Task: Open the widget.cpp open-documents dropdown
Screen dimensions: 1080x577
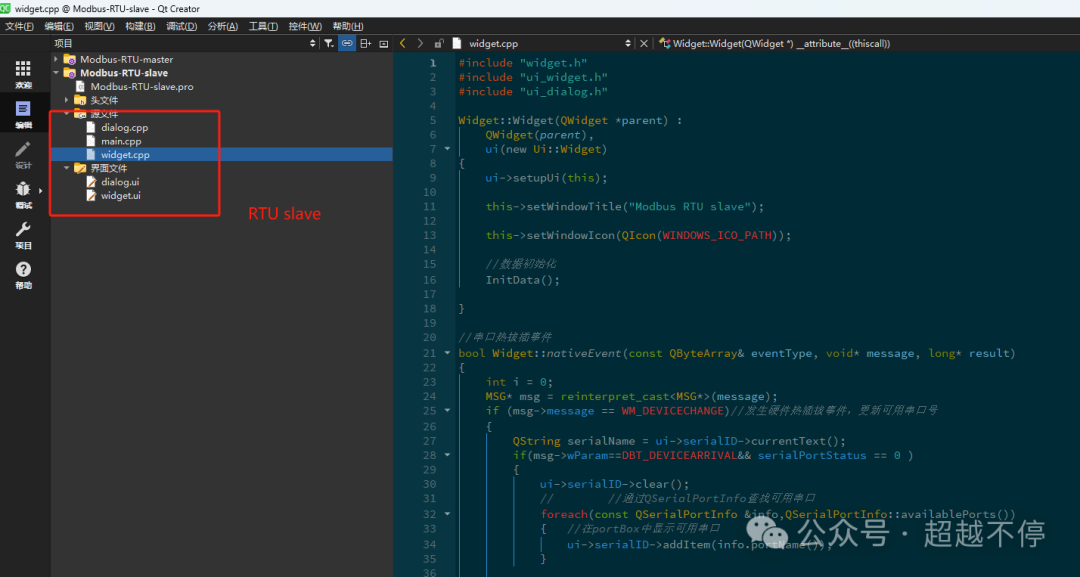Action: [x=542, y=43]
